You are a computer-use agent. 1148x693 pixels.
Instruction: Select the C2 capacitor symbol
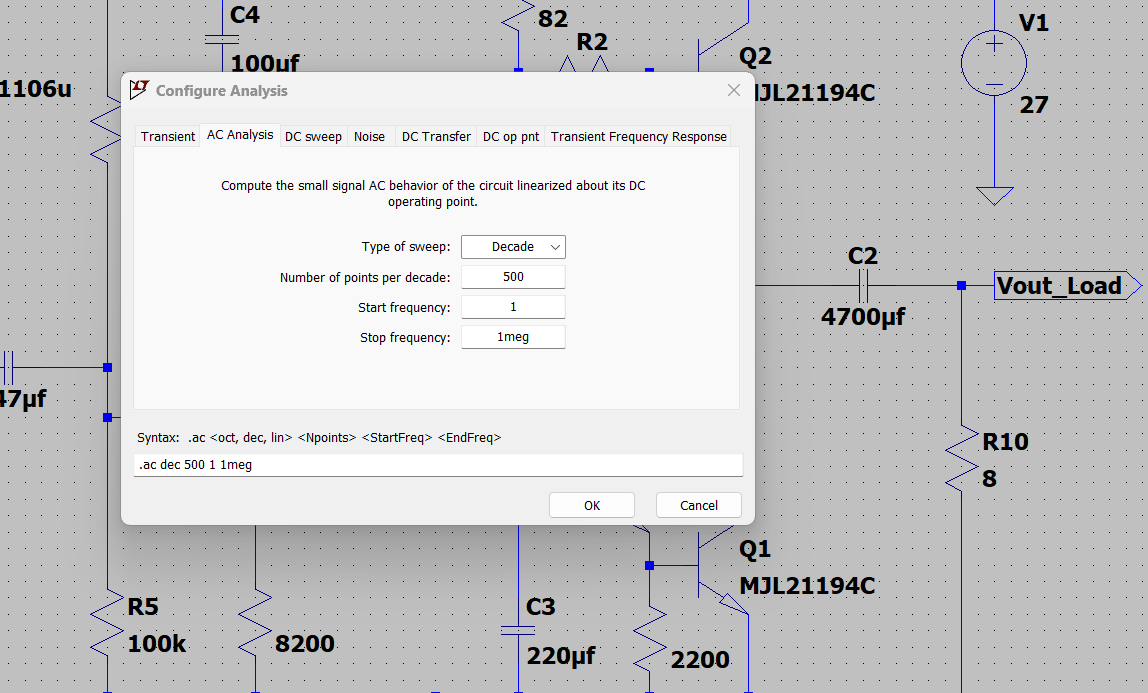(862, 285)
